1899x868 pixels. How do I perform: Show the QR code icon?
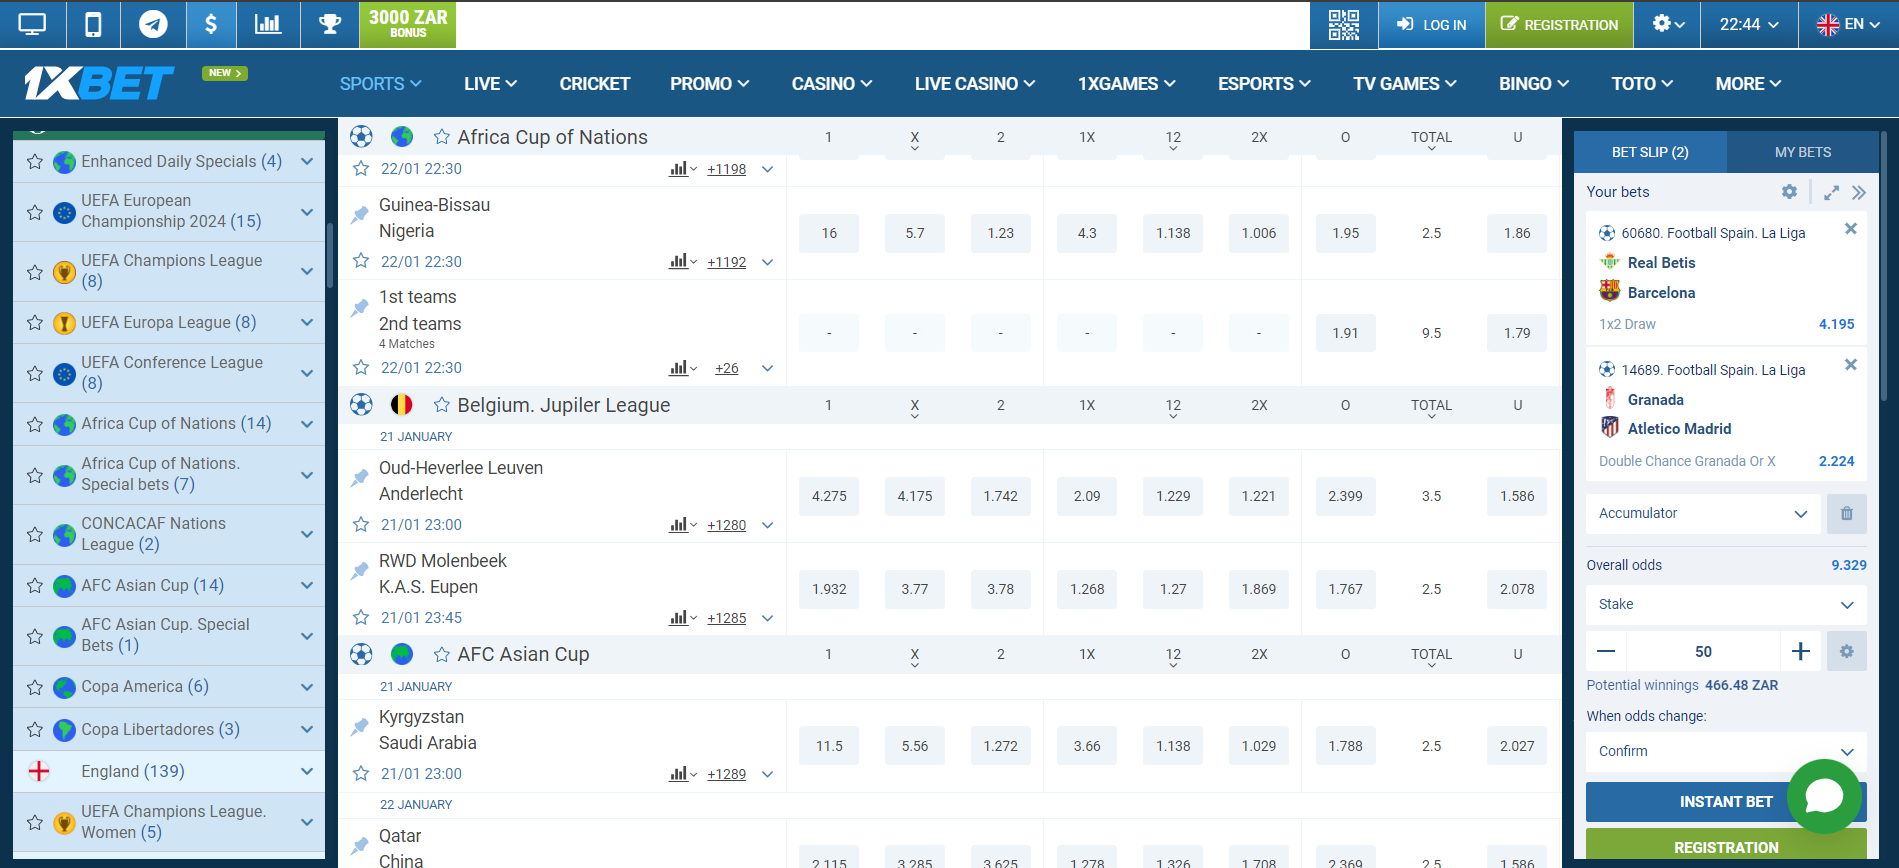click(1343, 24)
